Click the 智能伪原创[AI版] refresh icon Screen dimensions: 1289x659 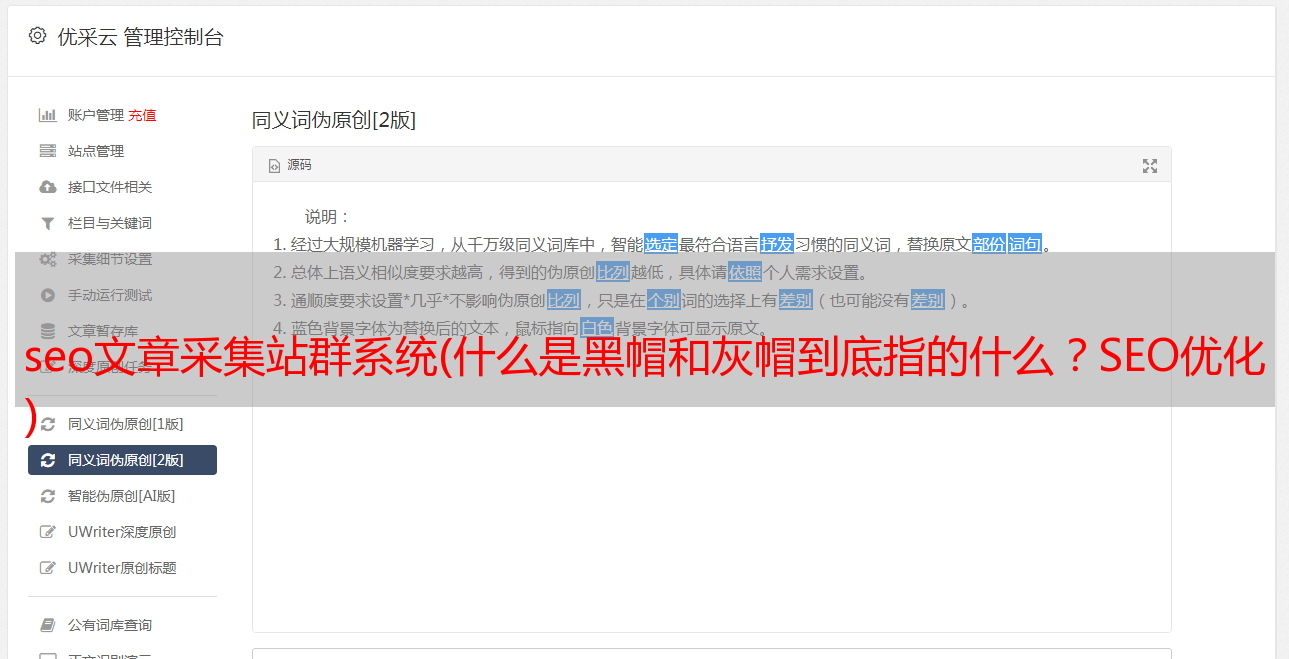47,496
